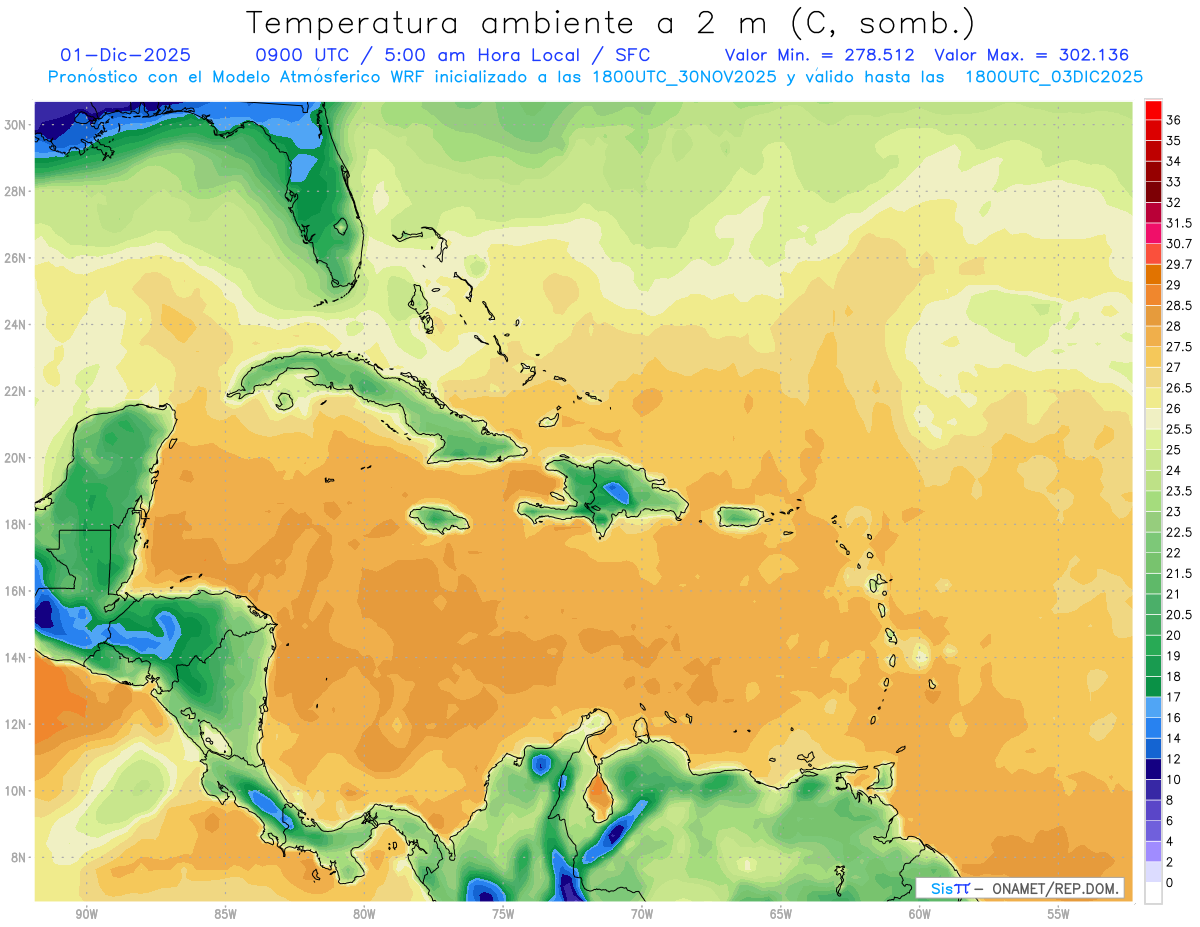Click the "0900 UTC" time text
1200x927 pixels.
click(304, 55)
